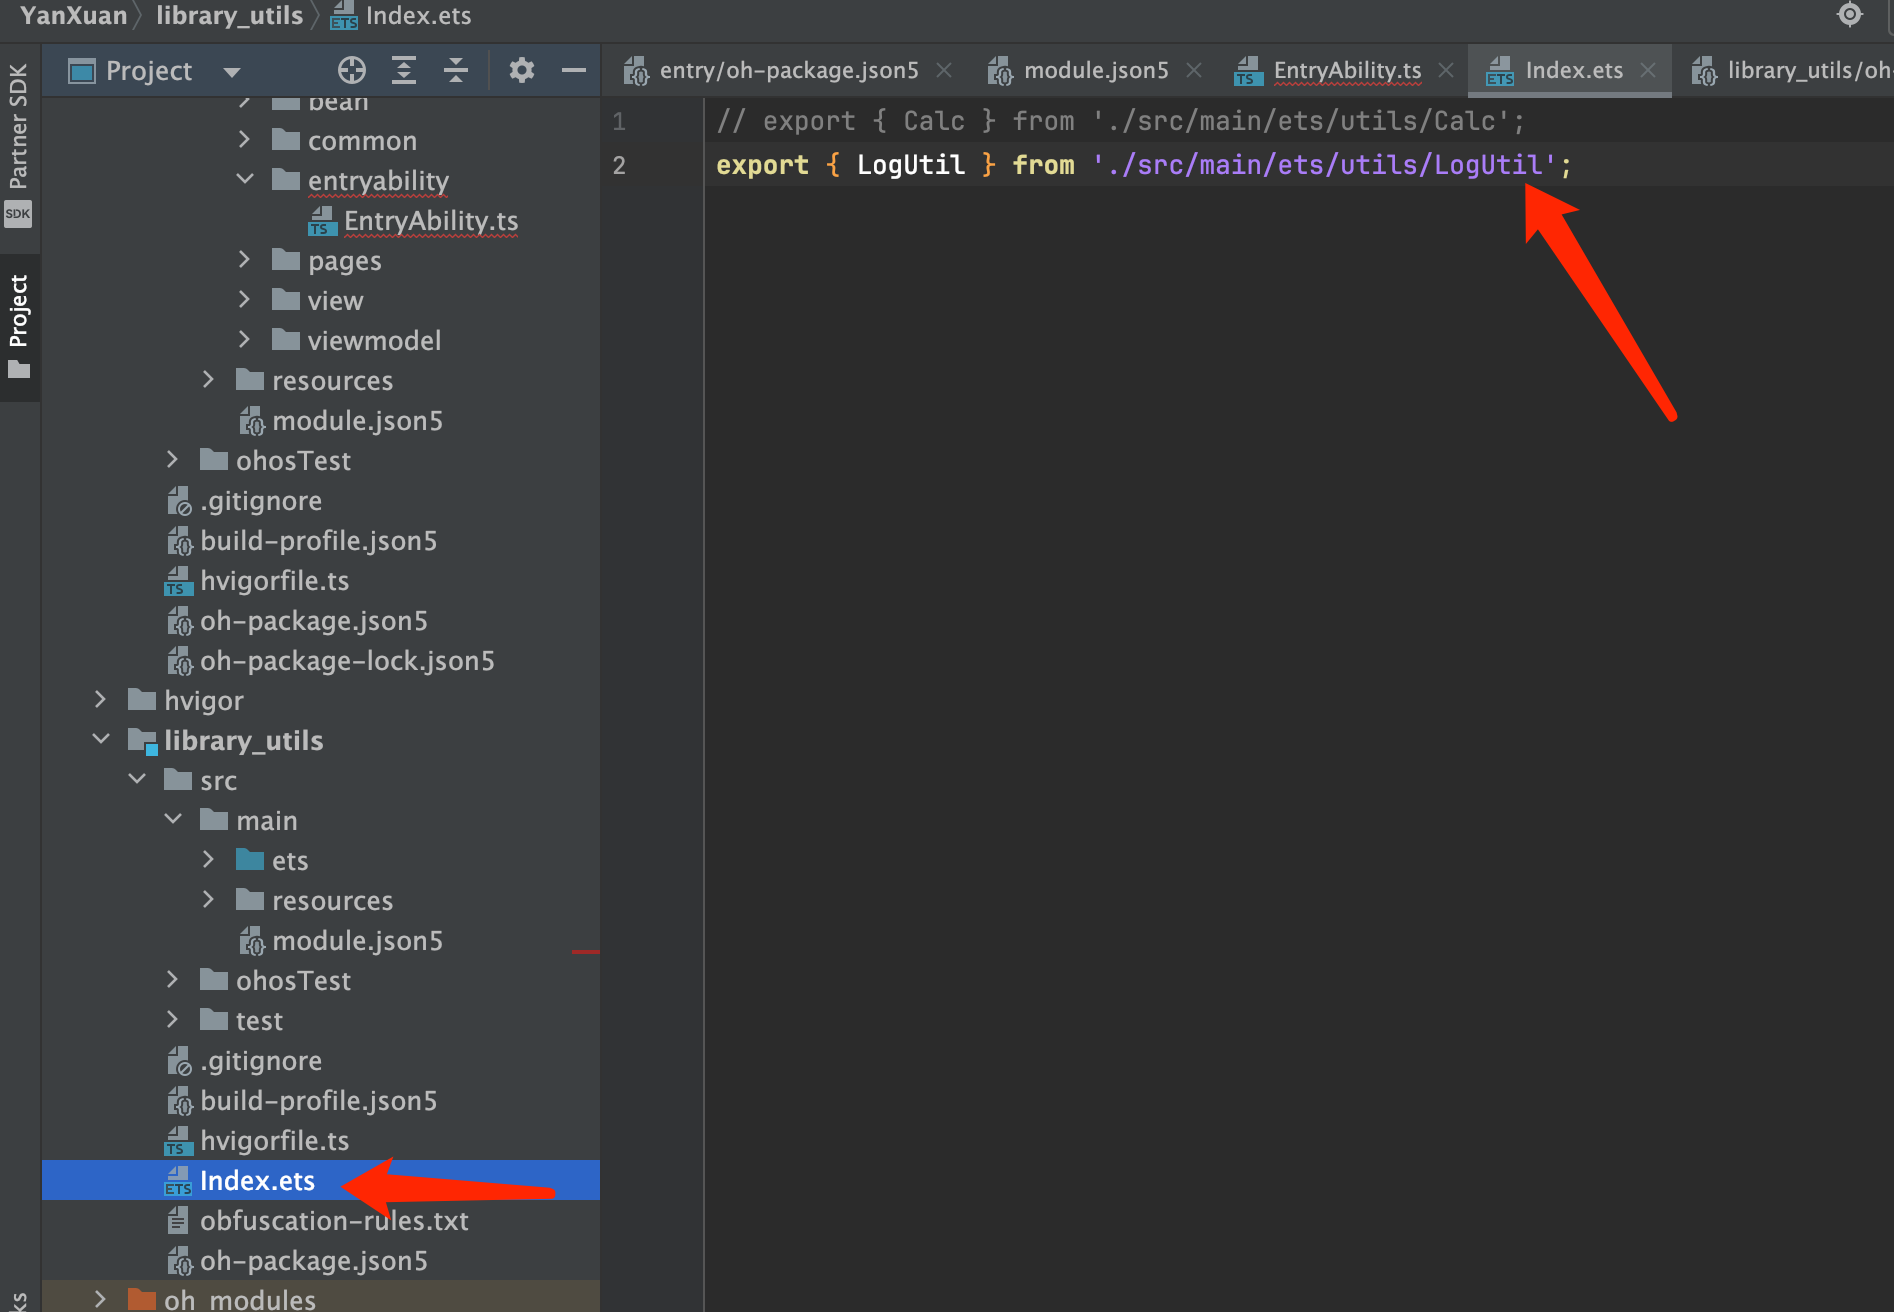This screenshot has height=1312, width=1894.
Task: Collapse the entryability folder
Action: coord(245,180)
